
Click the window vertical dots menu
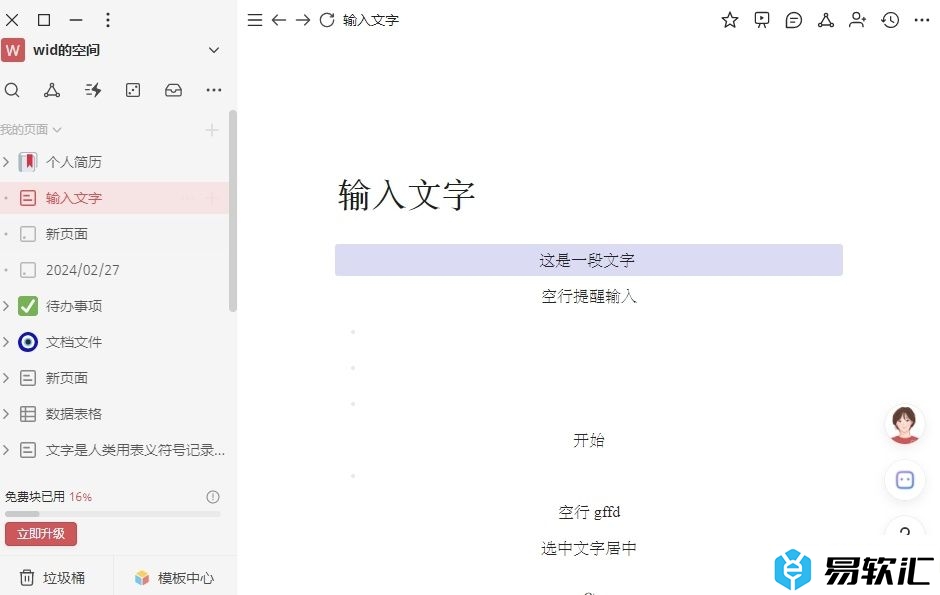tap(108, 20)
